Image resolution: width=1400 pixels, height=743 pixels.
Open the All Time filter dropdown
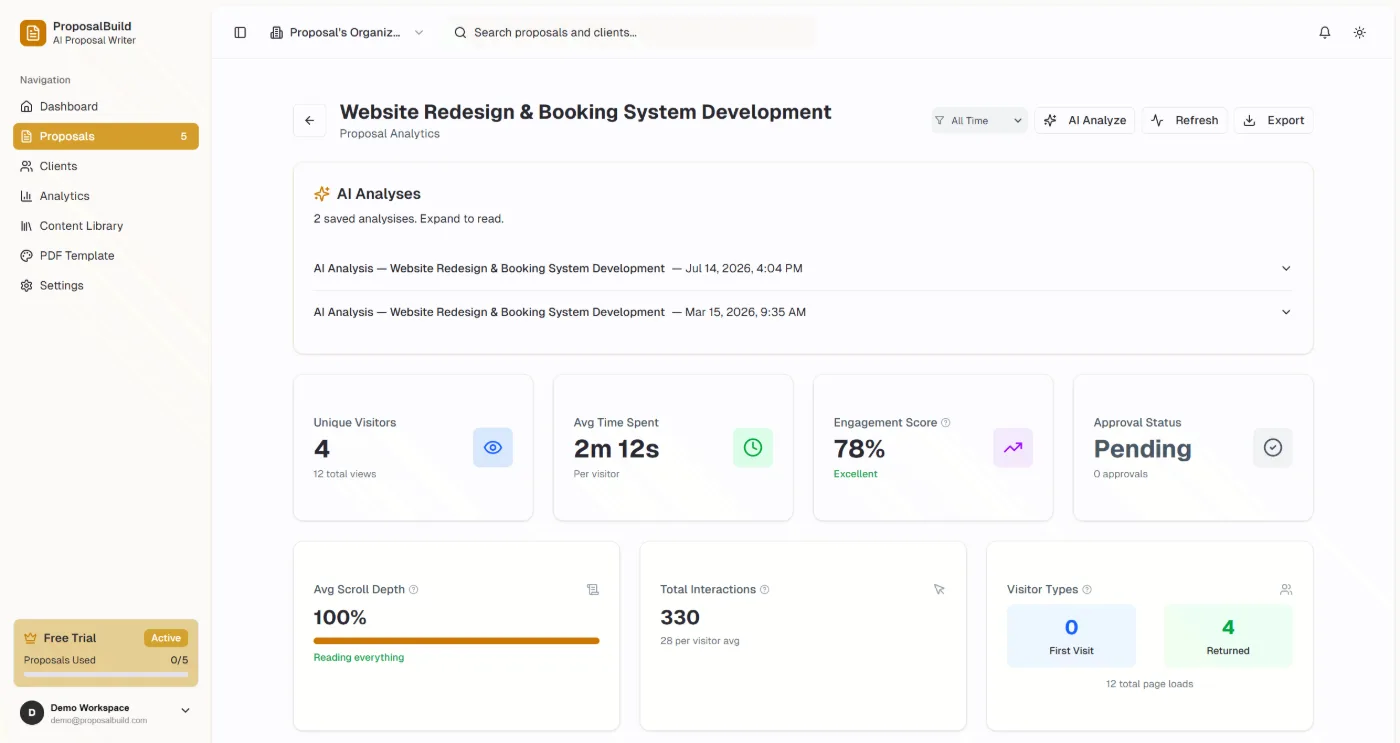[x=979, y=120]
